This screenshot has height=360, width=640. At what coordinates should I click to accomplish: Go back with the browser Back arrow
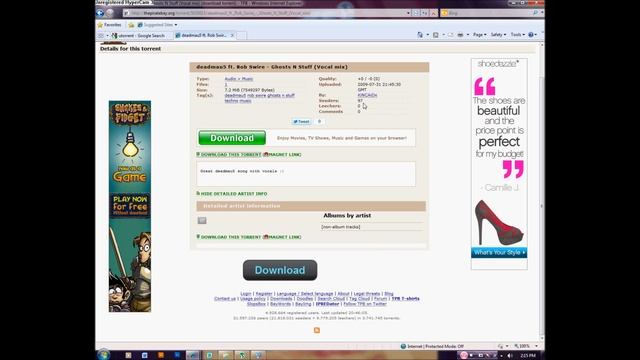(x=100, y=13)
